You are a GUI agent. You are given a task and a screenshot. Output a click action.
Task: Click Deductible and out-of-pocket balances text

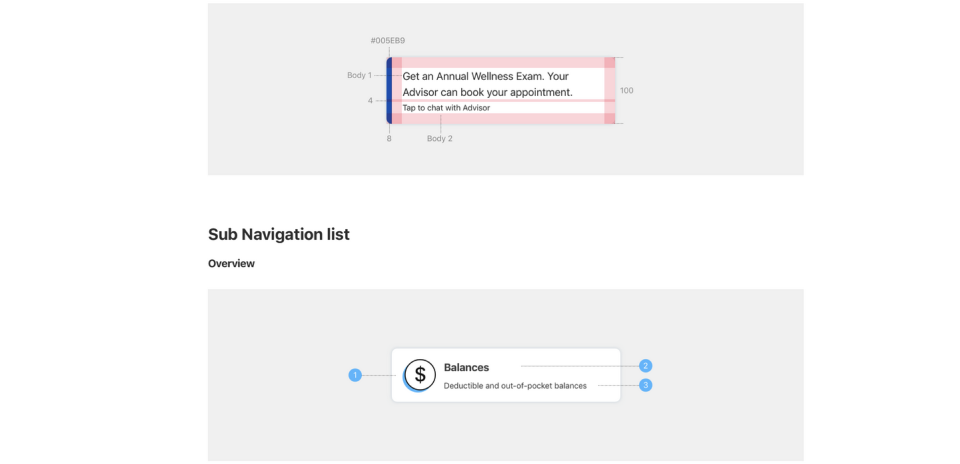tap(515, 386)
